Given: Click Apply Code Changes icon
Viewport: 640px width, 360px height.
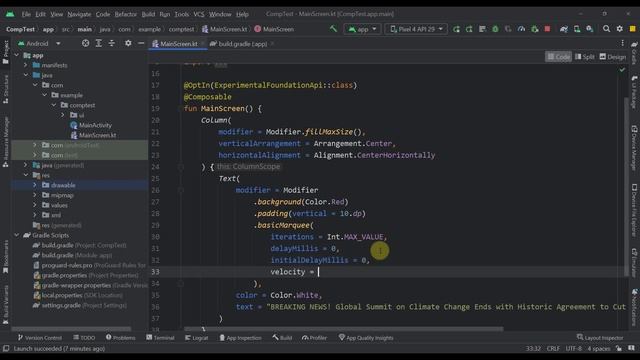Looking at the screenshot, I should click(482, 29).
